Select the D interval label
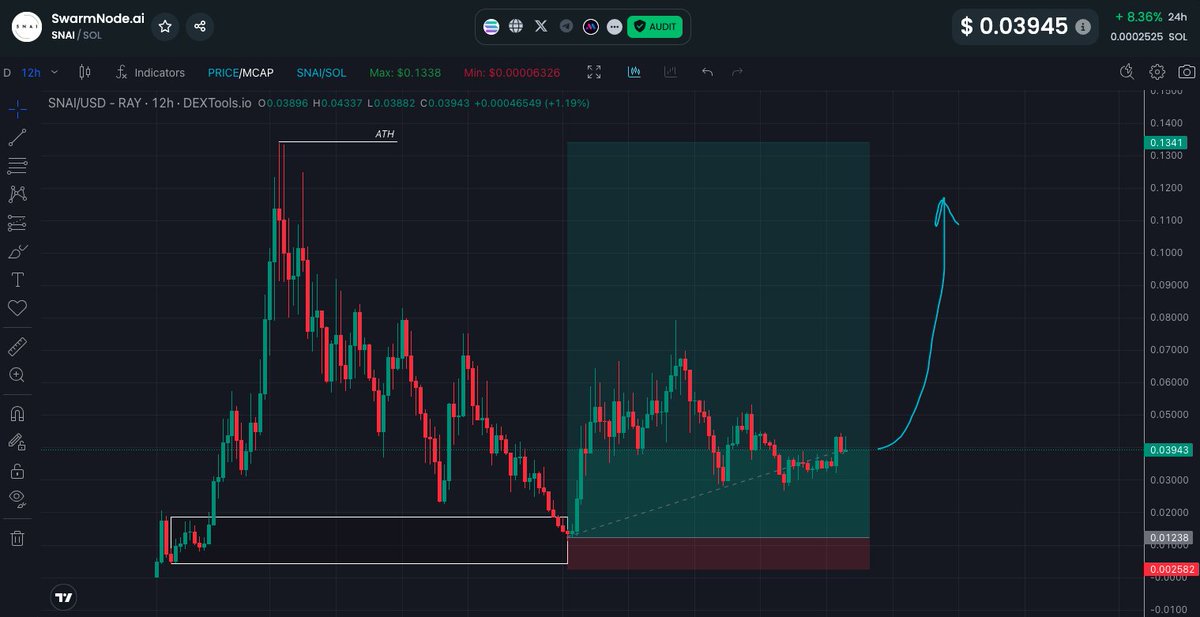Screen dimensions: 1200x617 7,73
